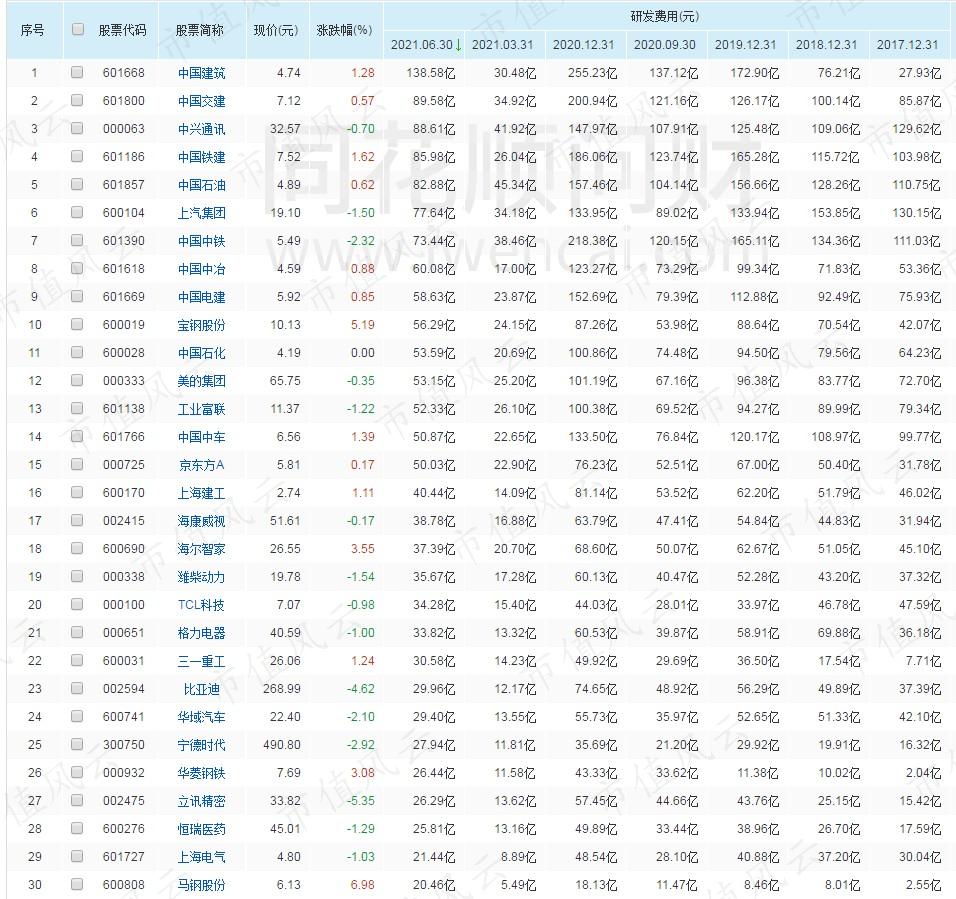Tick the checkbox for 000063 中兴通讯
The height and width of the screenshot is (899, 956).
click(x=77, y=128)
